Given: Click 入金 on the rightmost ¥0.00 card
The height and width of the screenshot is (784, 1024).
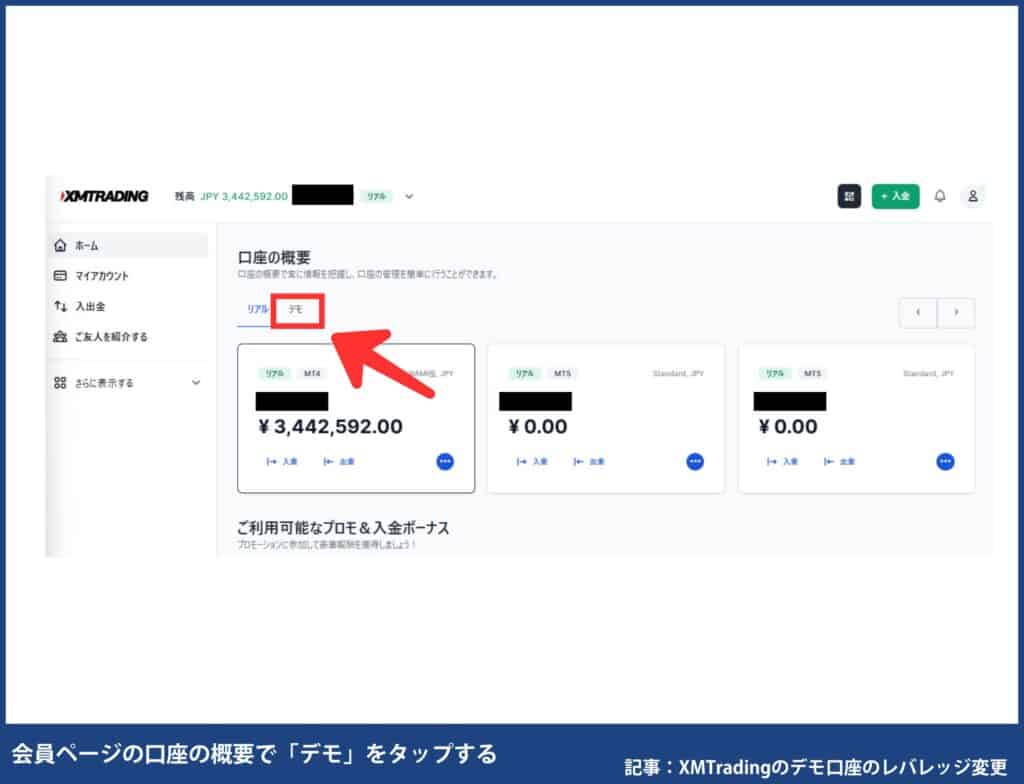Looking at the screenshot, I should coord(782,461).
